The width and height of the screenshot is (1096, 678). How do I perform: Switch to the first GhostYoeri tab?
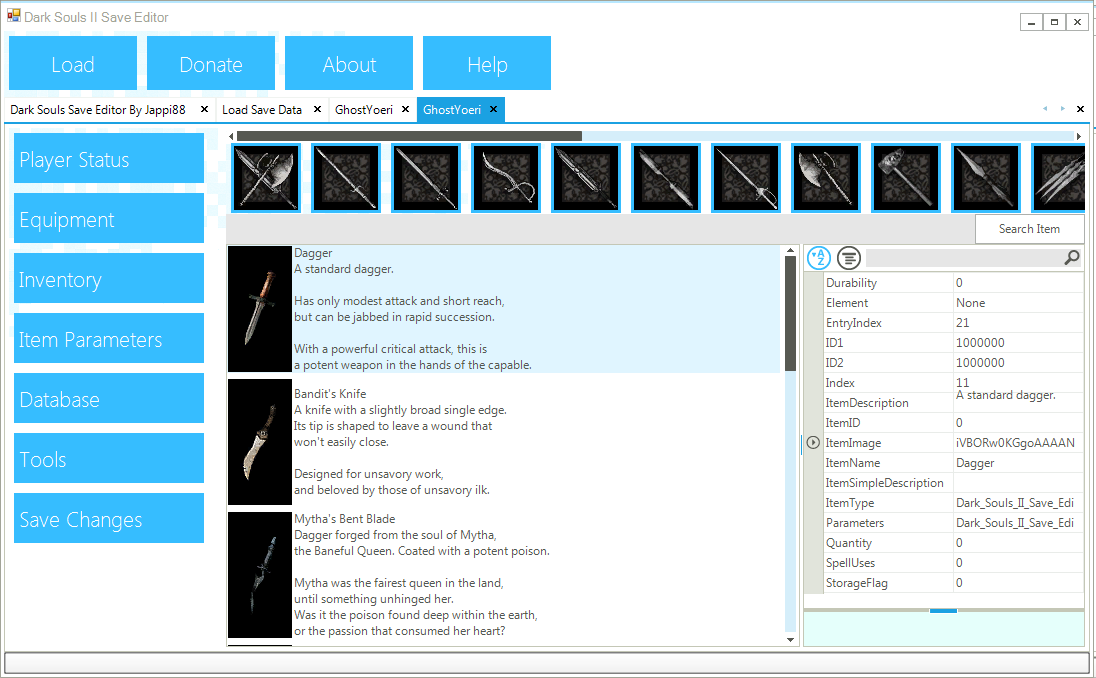pyautogui.click(x=363, y=110)
